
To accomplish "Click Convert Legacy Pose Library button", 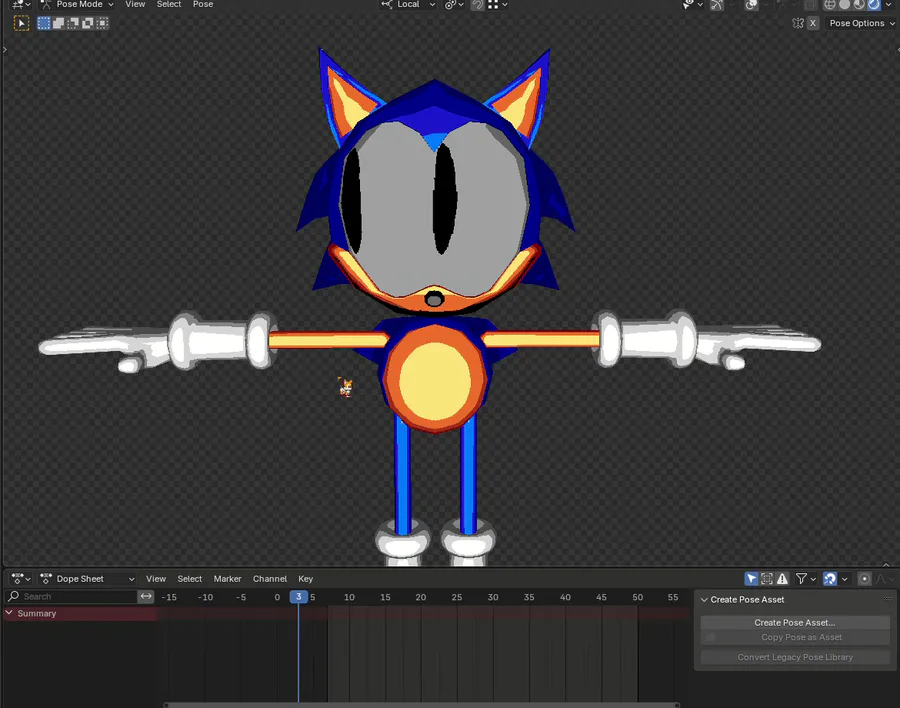I will tap(795, 657).
